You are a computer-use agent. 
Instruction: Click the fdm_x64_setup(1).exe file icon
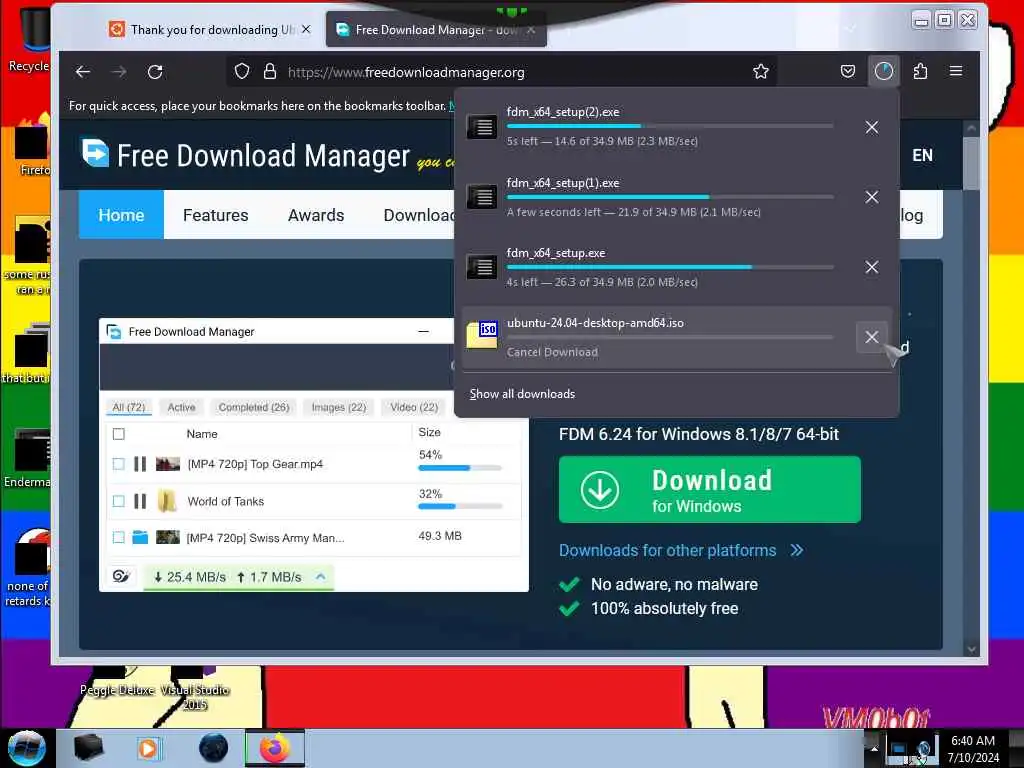[482, 197]
